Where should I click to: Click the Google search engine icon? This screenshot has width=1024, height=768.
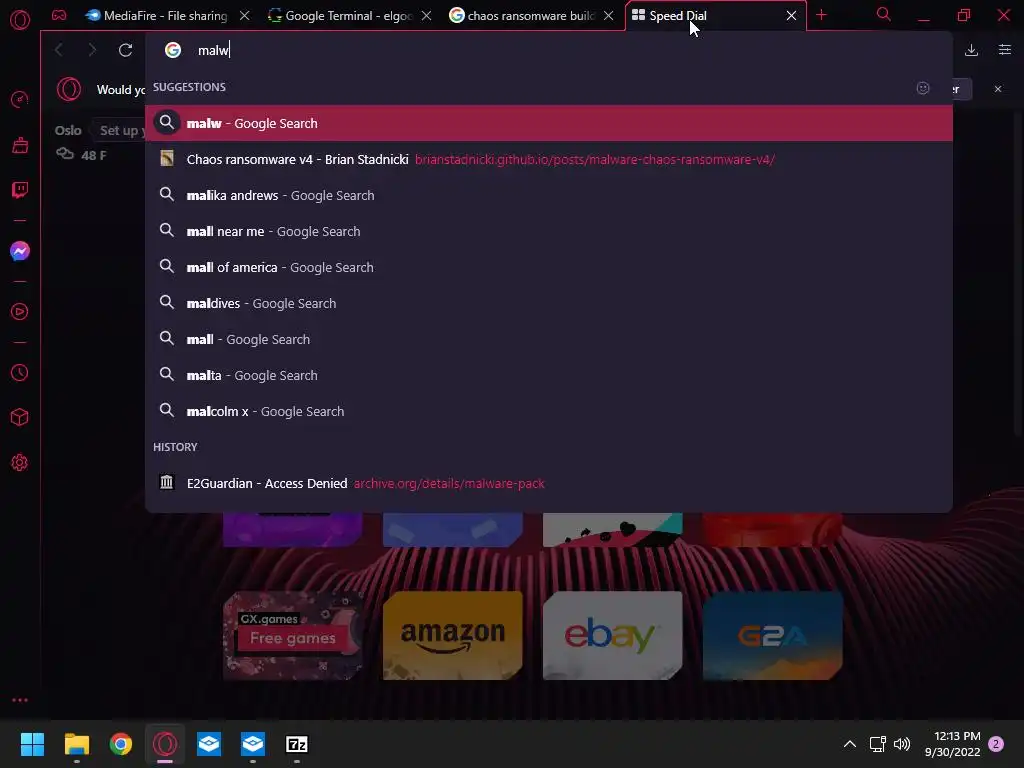click(172, 50)
